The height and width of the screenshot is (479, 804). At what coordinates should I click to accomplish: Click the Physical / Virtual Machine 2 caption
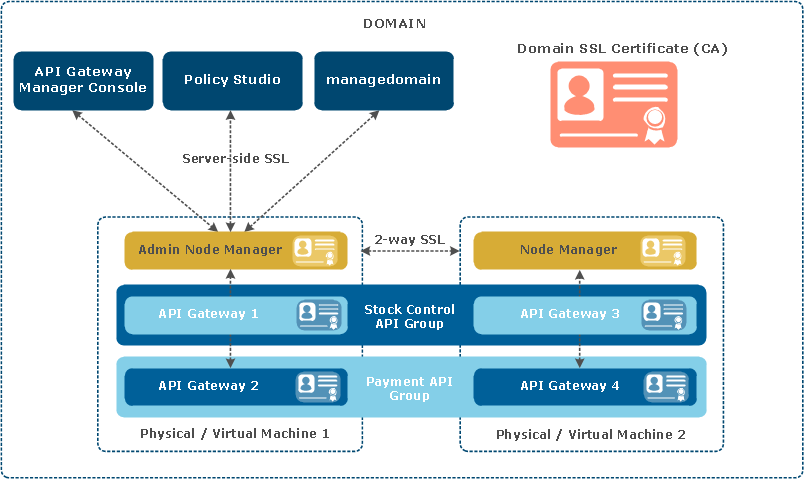(x=591, y=435)
